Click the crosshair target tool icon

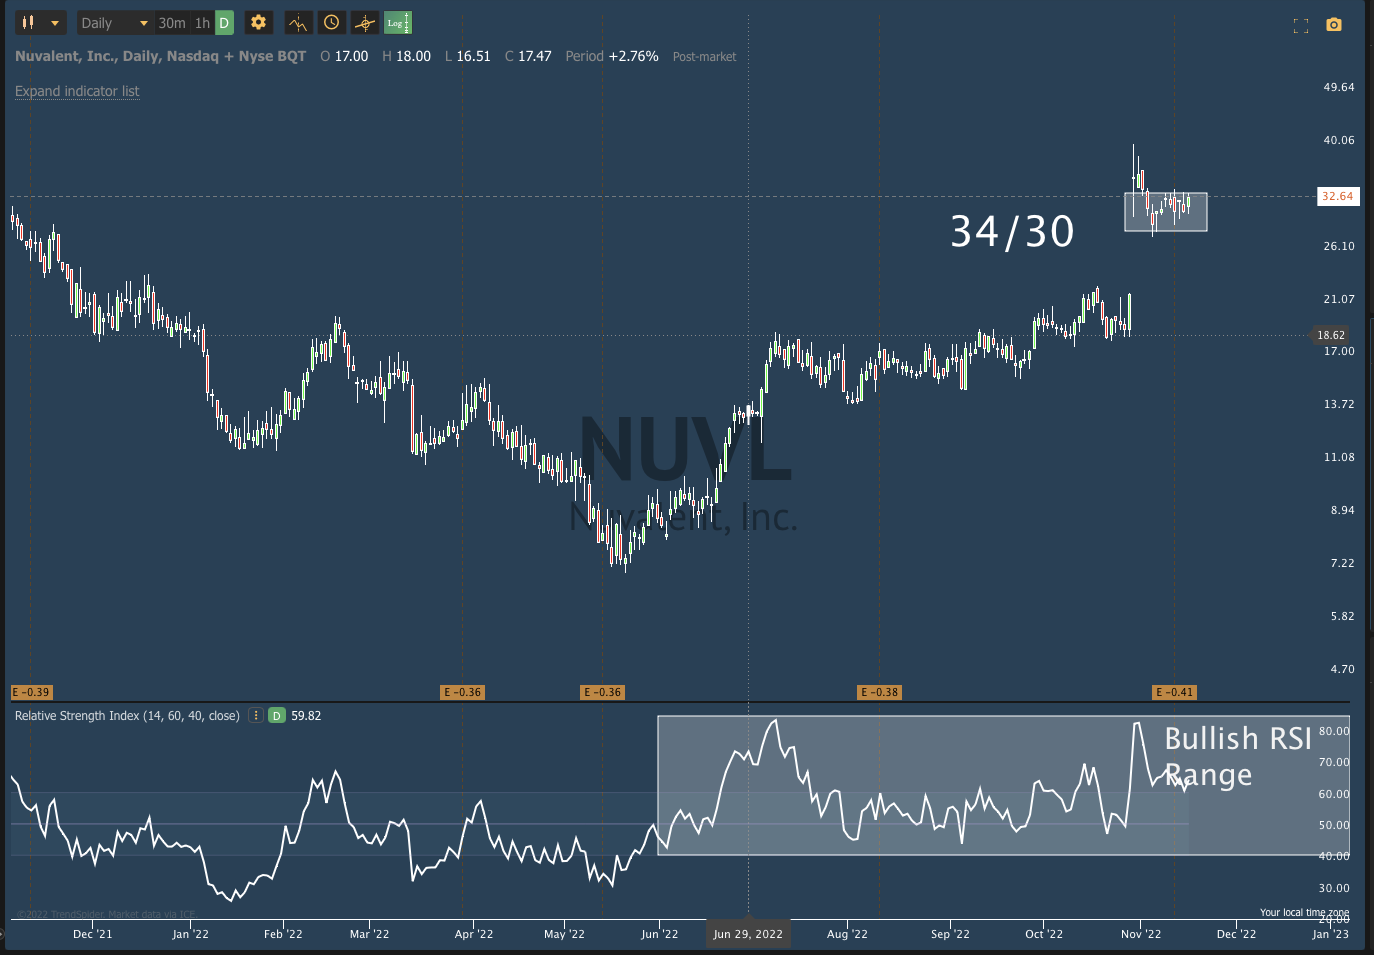click(365, 22)
